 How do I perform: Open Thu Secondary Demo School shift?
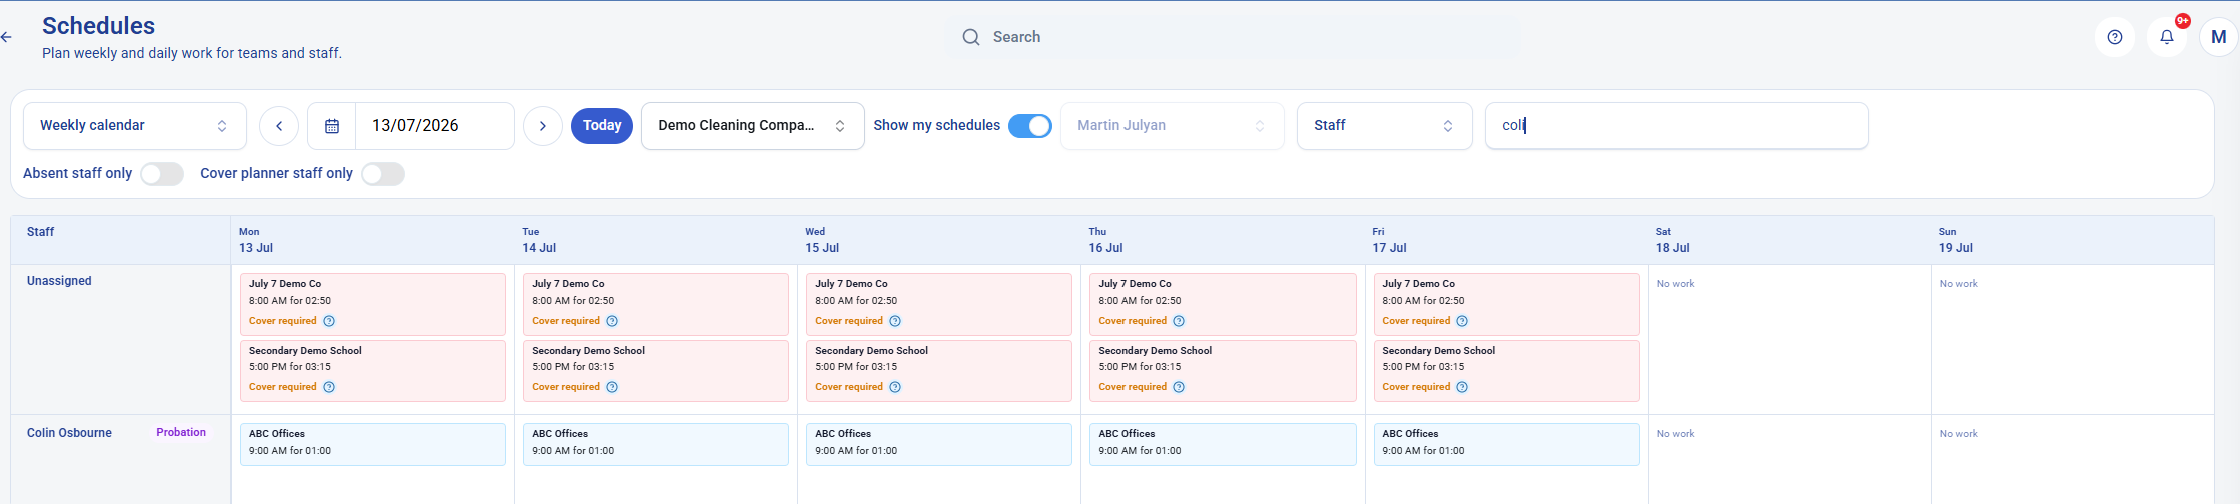[1223, 371]
